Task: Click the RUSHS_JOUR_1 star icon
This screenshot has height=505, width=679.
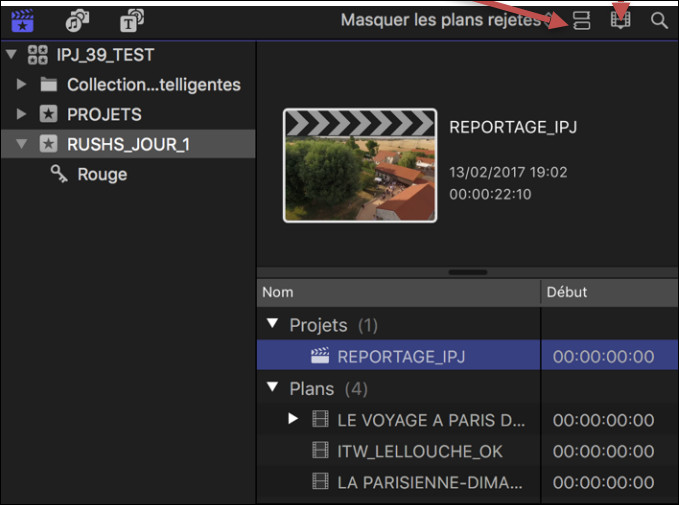Action: coord(48,144)
